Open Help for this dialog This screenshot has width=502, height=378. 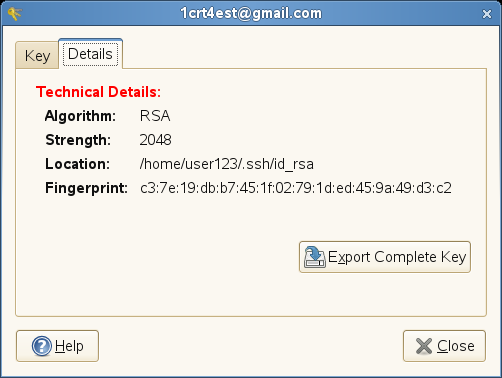point(57,346)
